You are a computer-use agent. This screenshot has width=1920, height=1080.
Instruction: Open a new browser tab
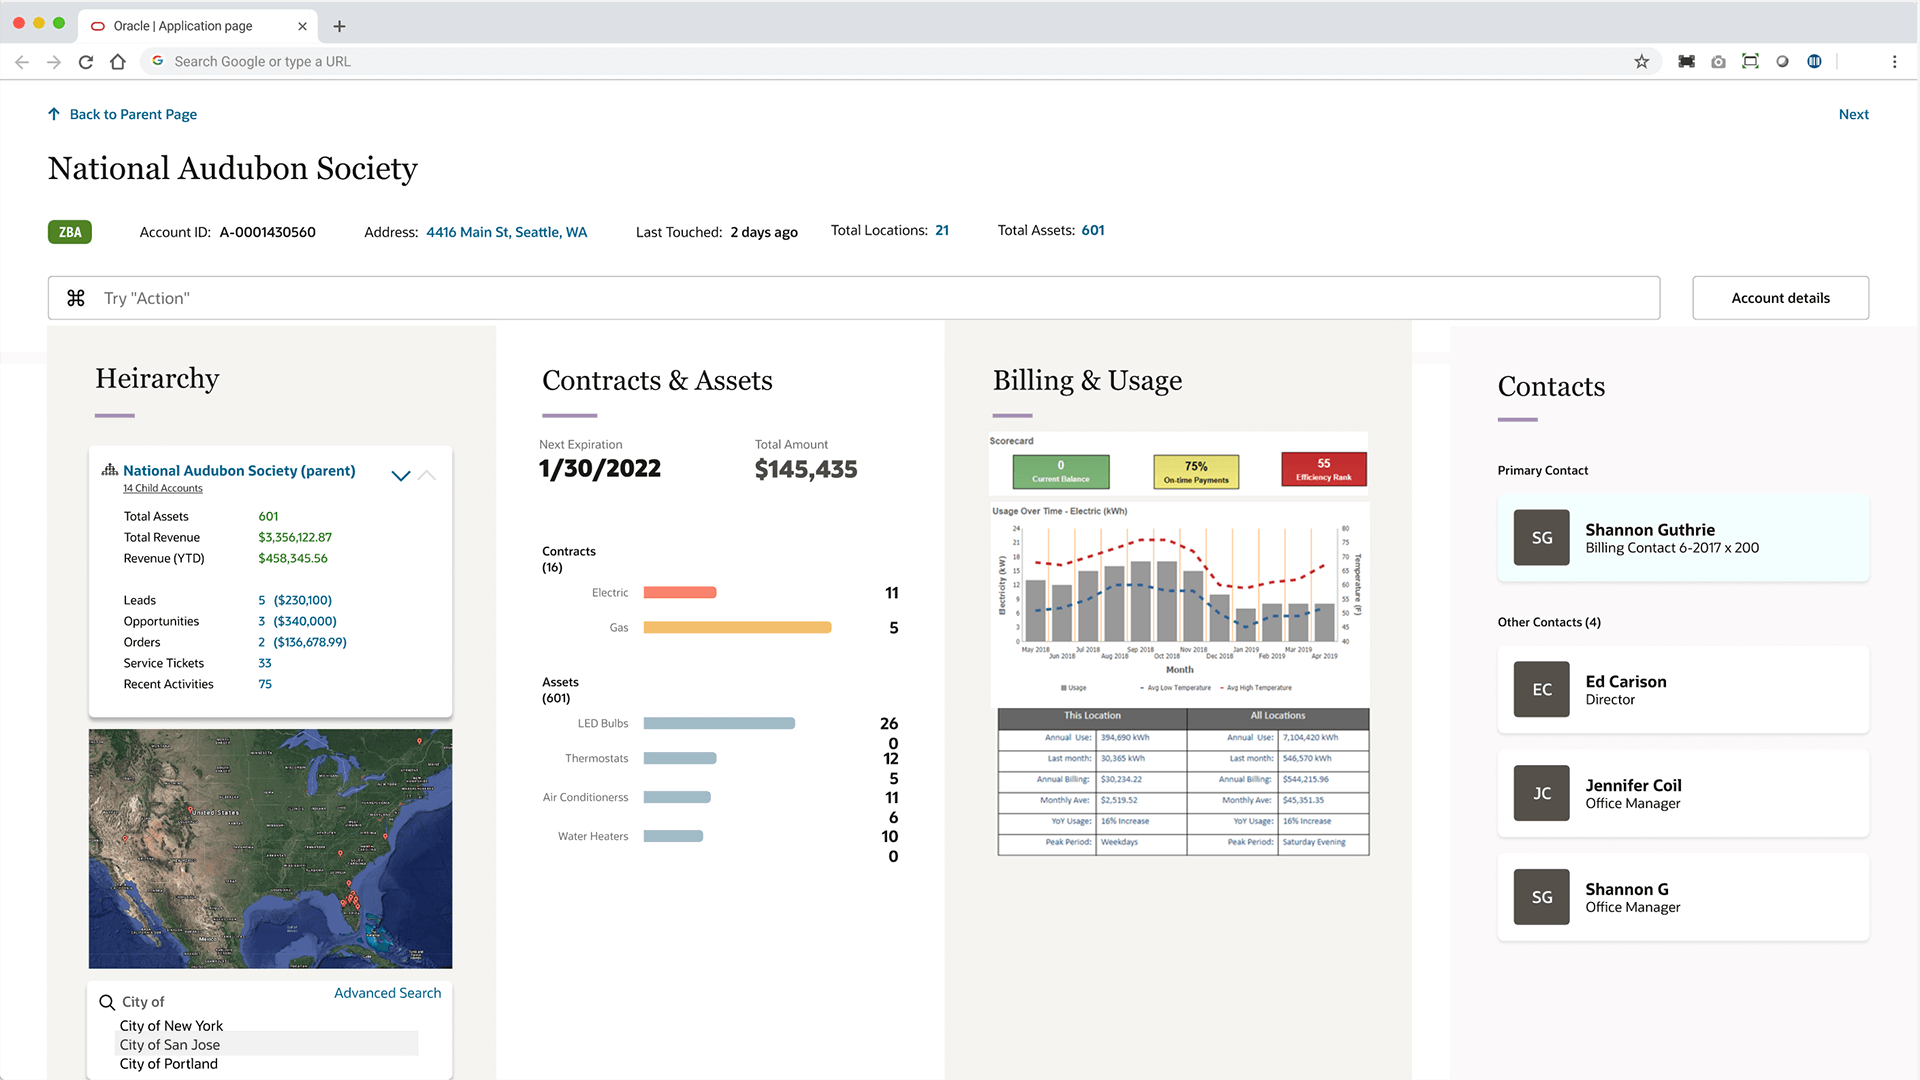[339, 26]
